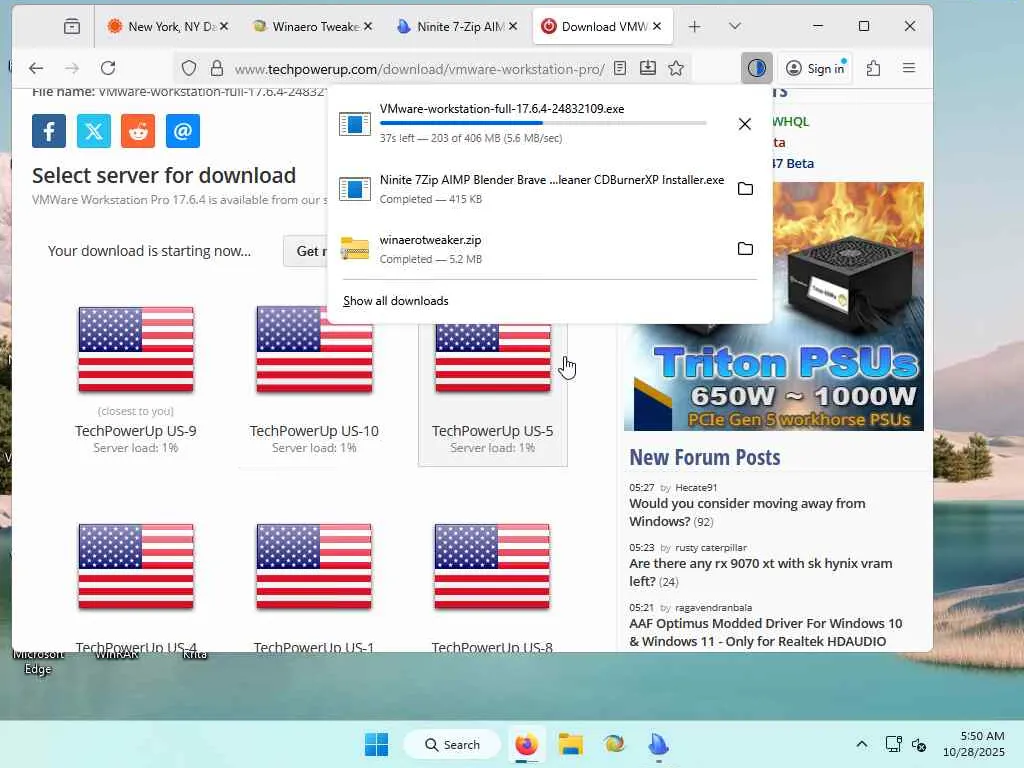The image size is (1024, 768).
Task: Open File Explorer from the taskbar
Action: [570, 744]
